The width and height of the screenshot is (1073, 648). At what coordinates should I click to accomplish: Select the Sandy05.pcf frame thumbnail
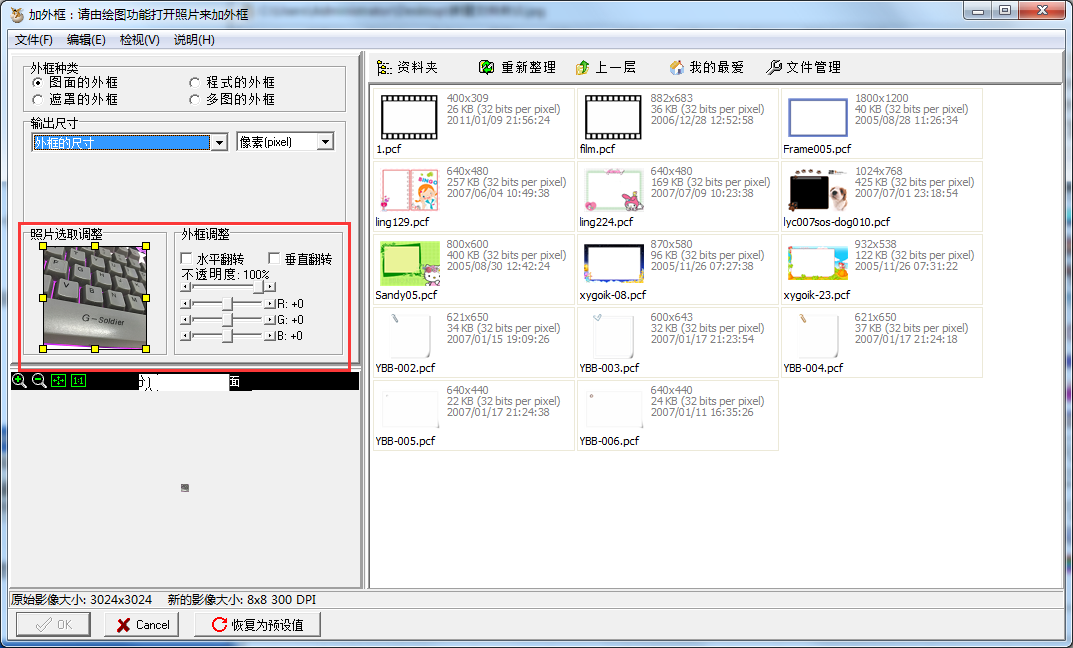409,263
